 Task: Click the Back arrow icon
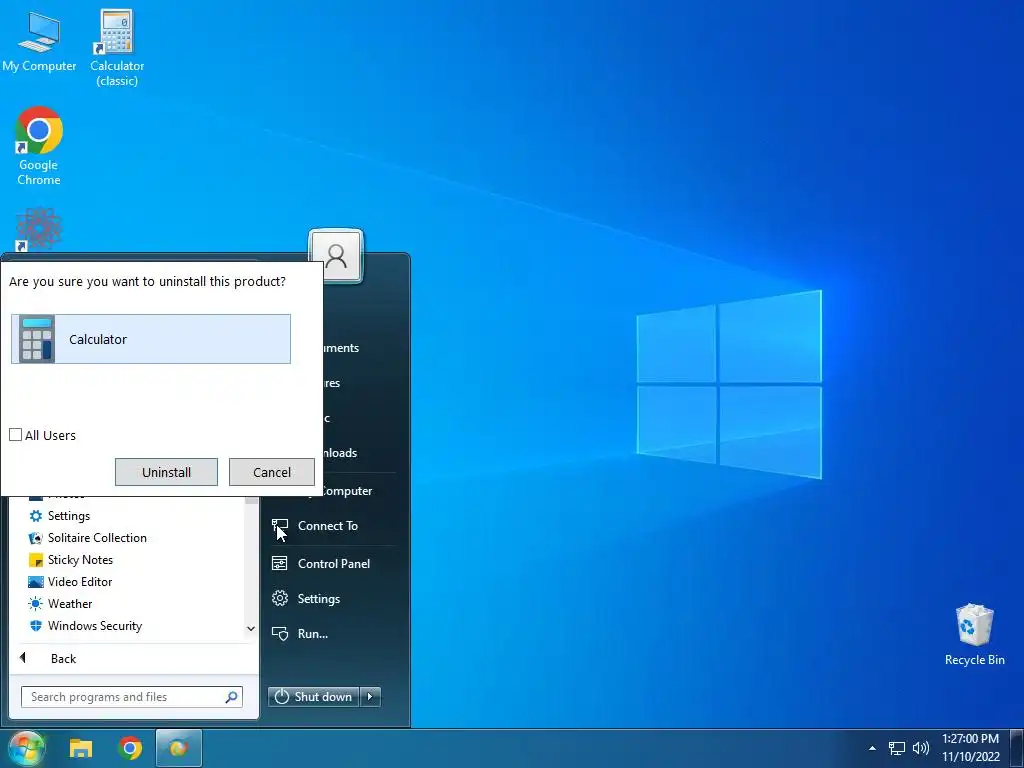pyautogui.click(x=23, y=658)
